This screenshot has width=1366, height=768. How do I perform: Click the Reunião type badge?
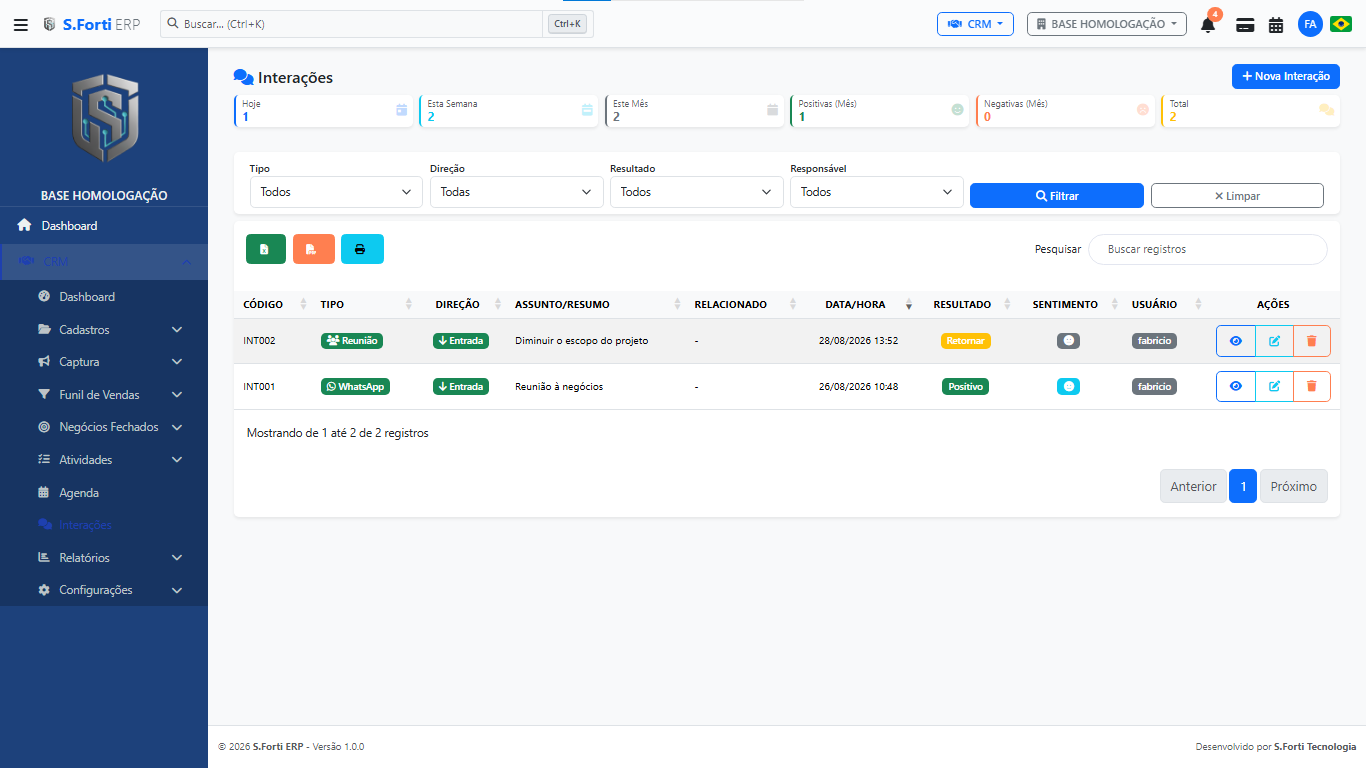[x=352, y=341]
